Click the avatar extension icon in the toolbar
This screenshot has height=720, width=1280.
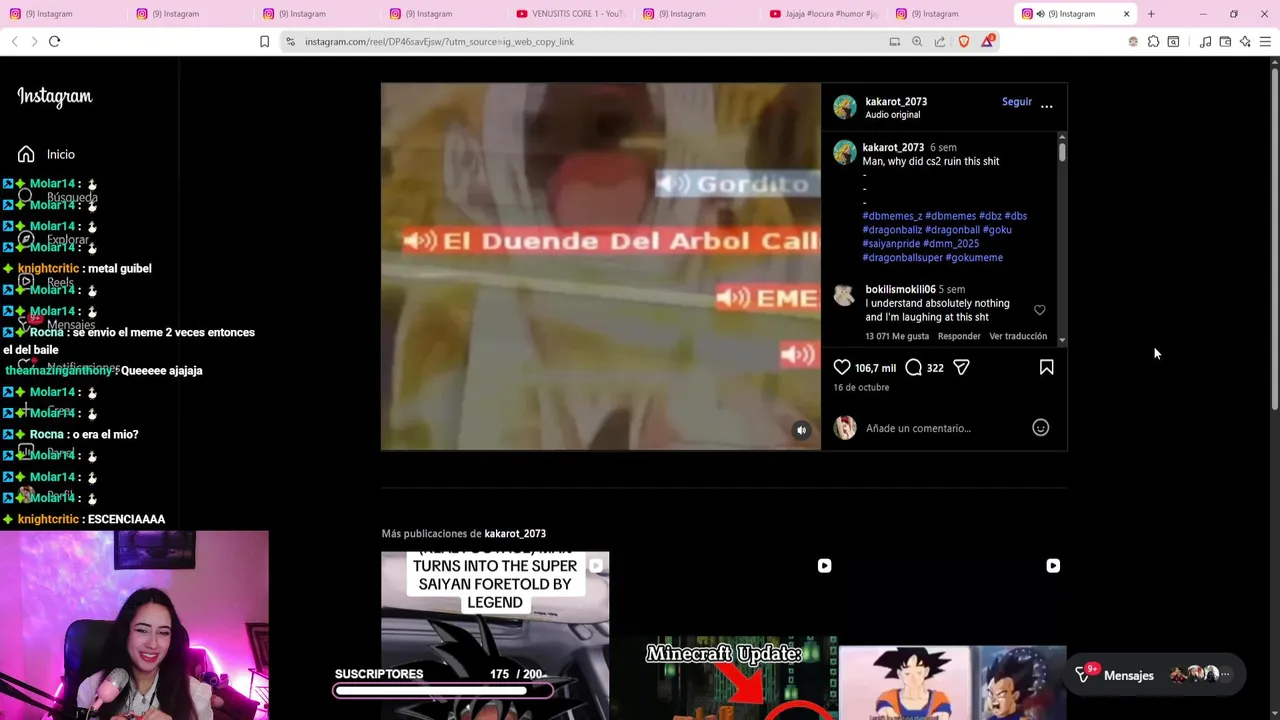pos(1133,41)
